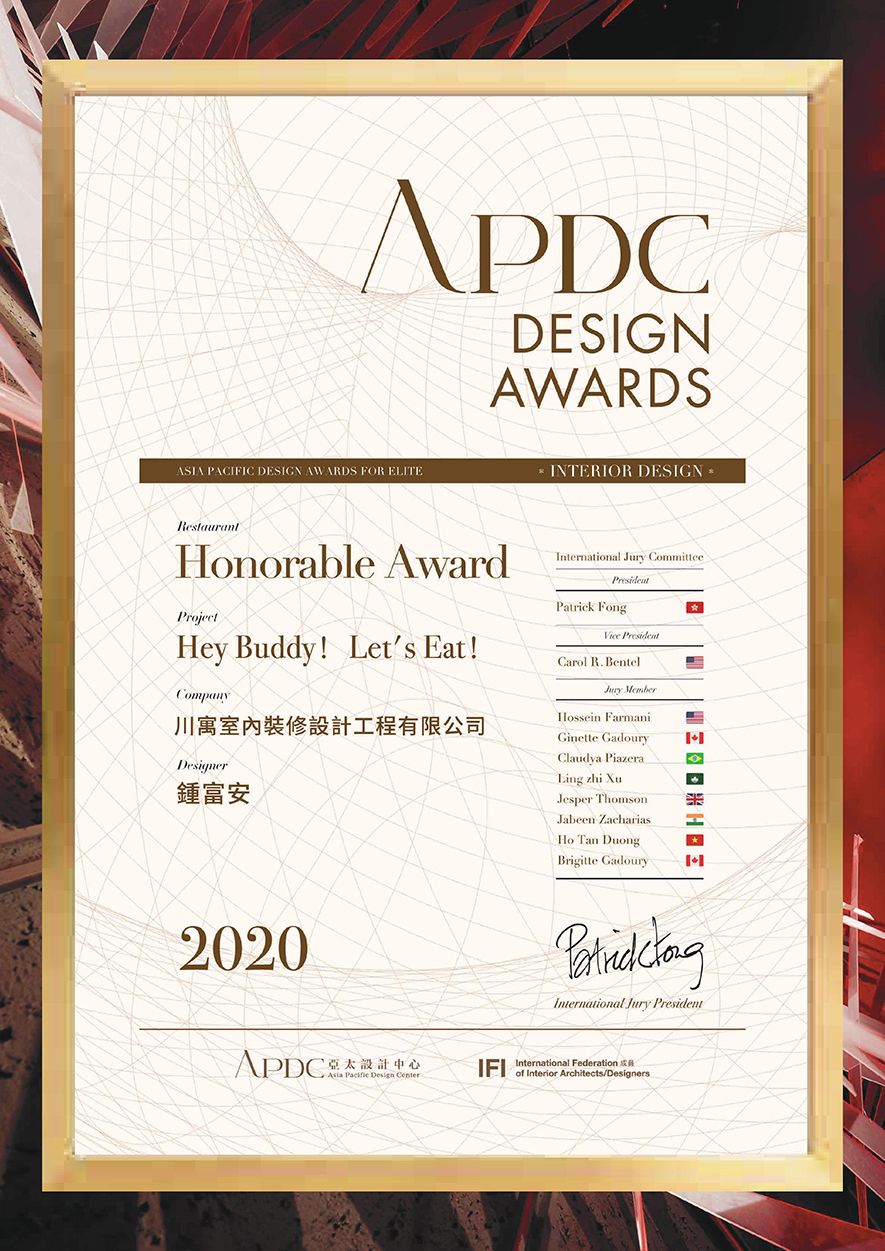Click the 'Restaurant' category label
The image size is (885, 1251).
pos(208,526)
